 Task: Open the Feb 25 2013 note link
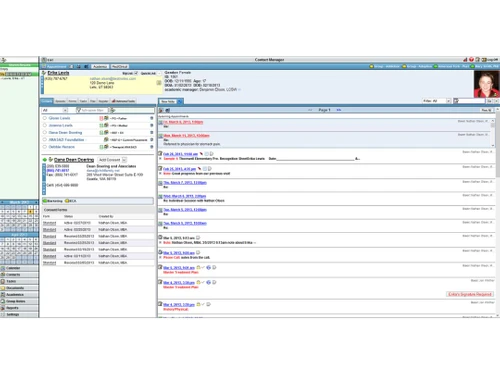pyautogui.click(x=180, y=169)
